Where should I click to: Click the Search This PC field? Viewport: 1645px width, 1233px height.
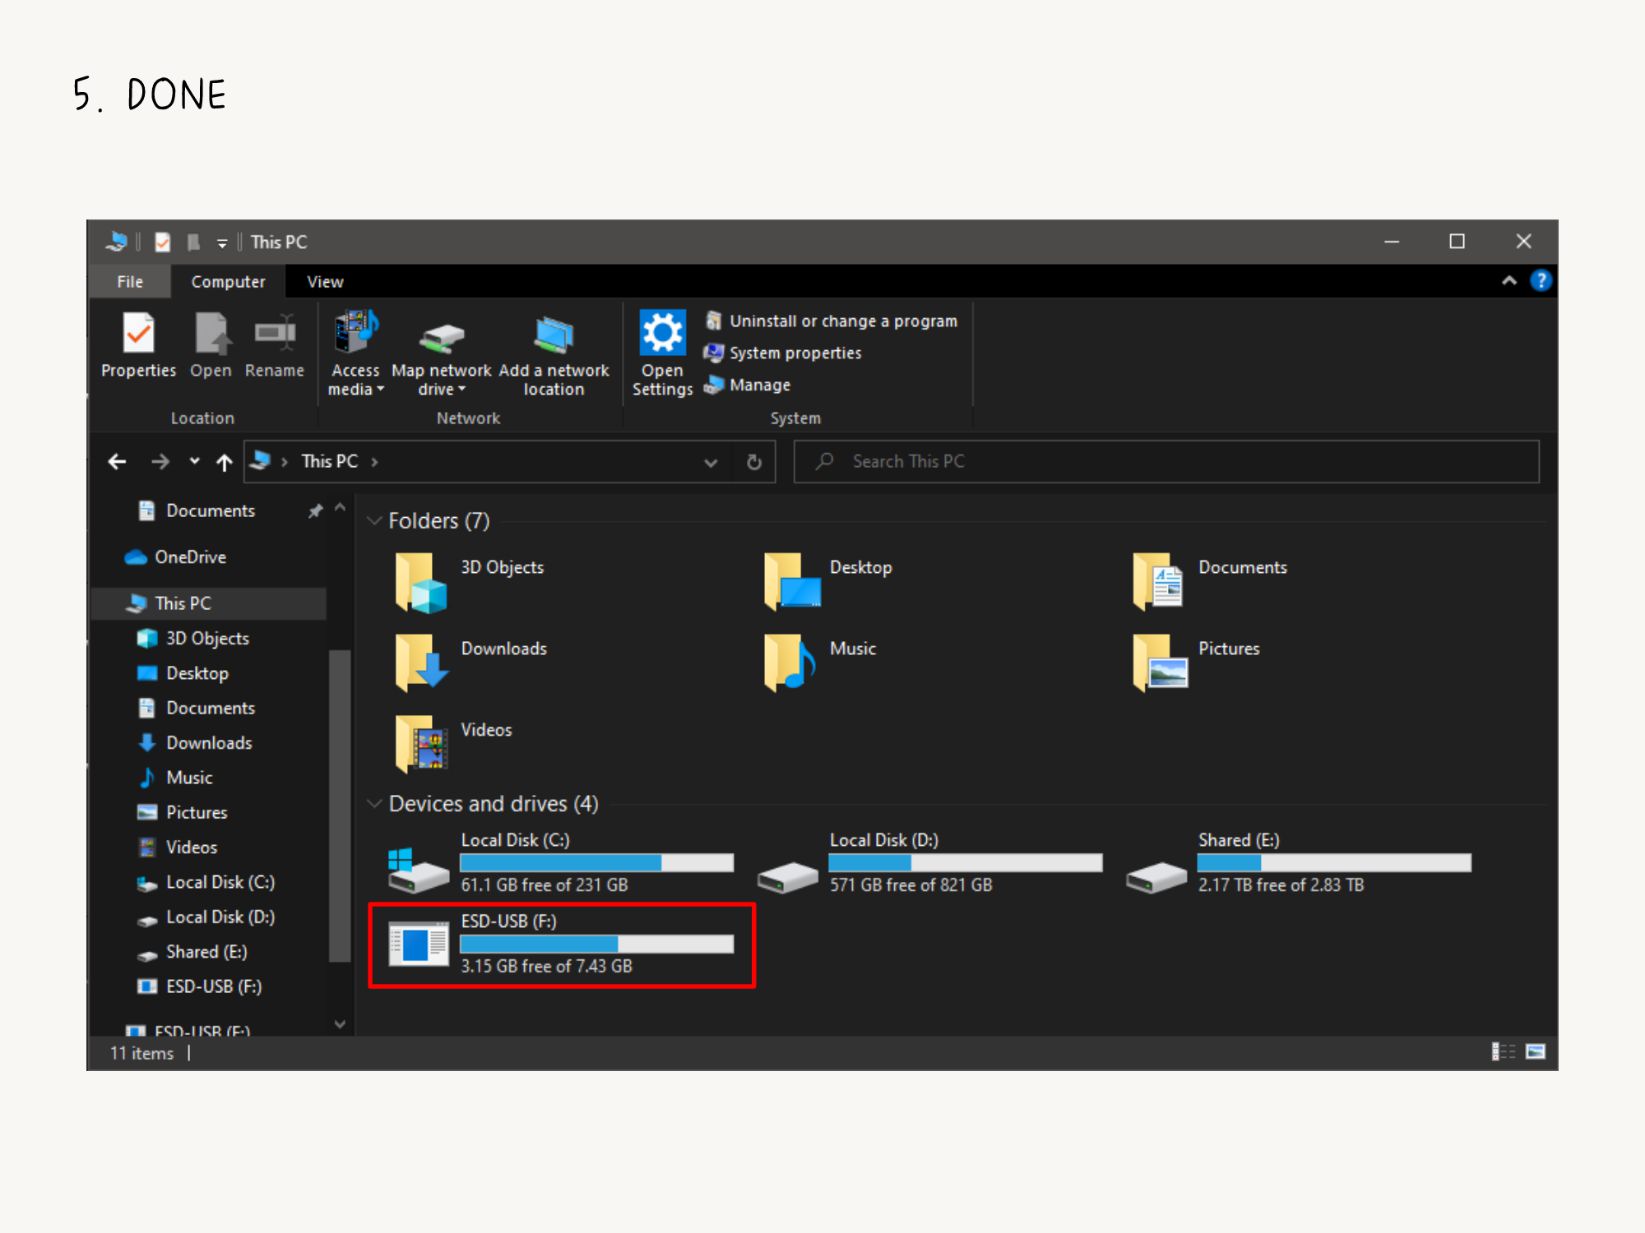(1166, 462)
